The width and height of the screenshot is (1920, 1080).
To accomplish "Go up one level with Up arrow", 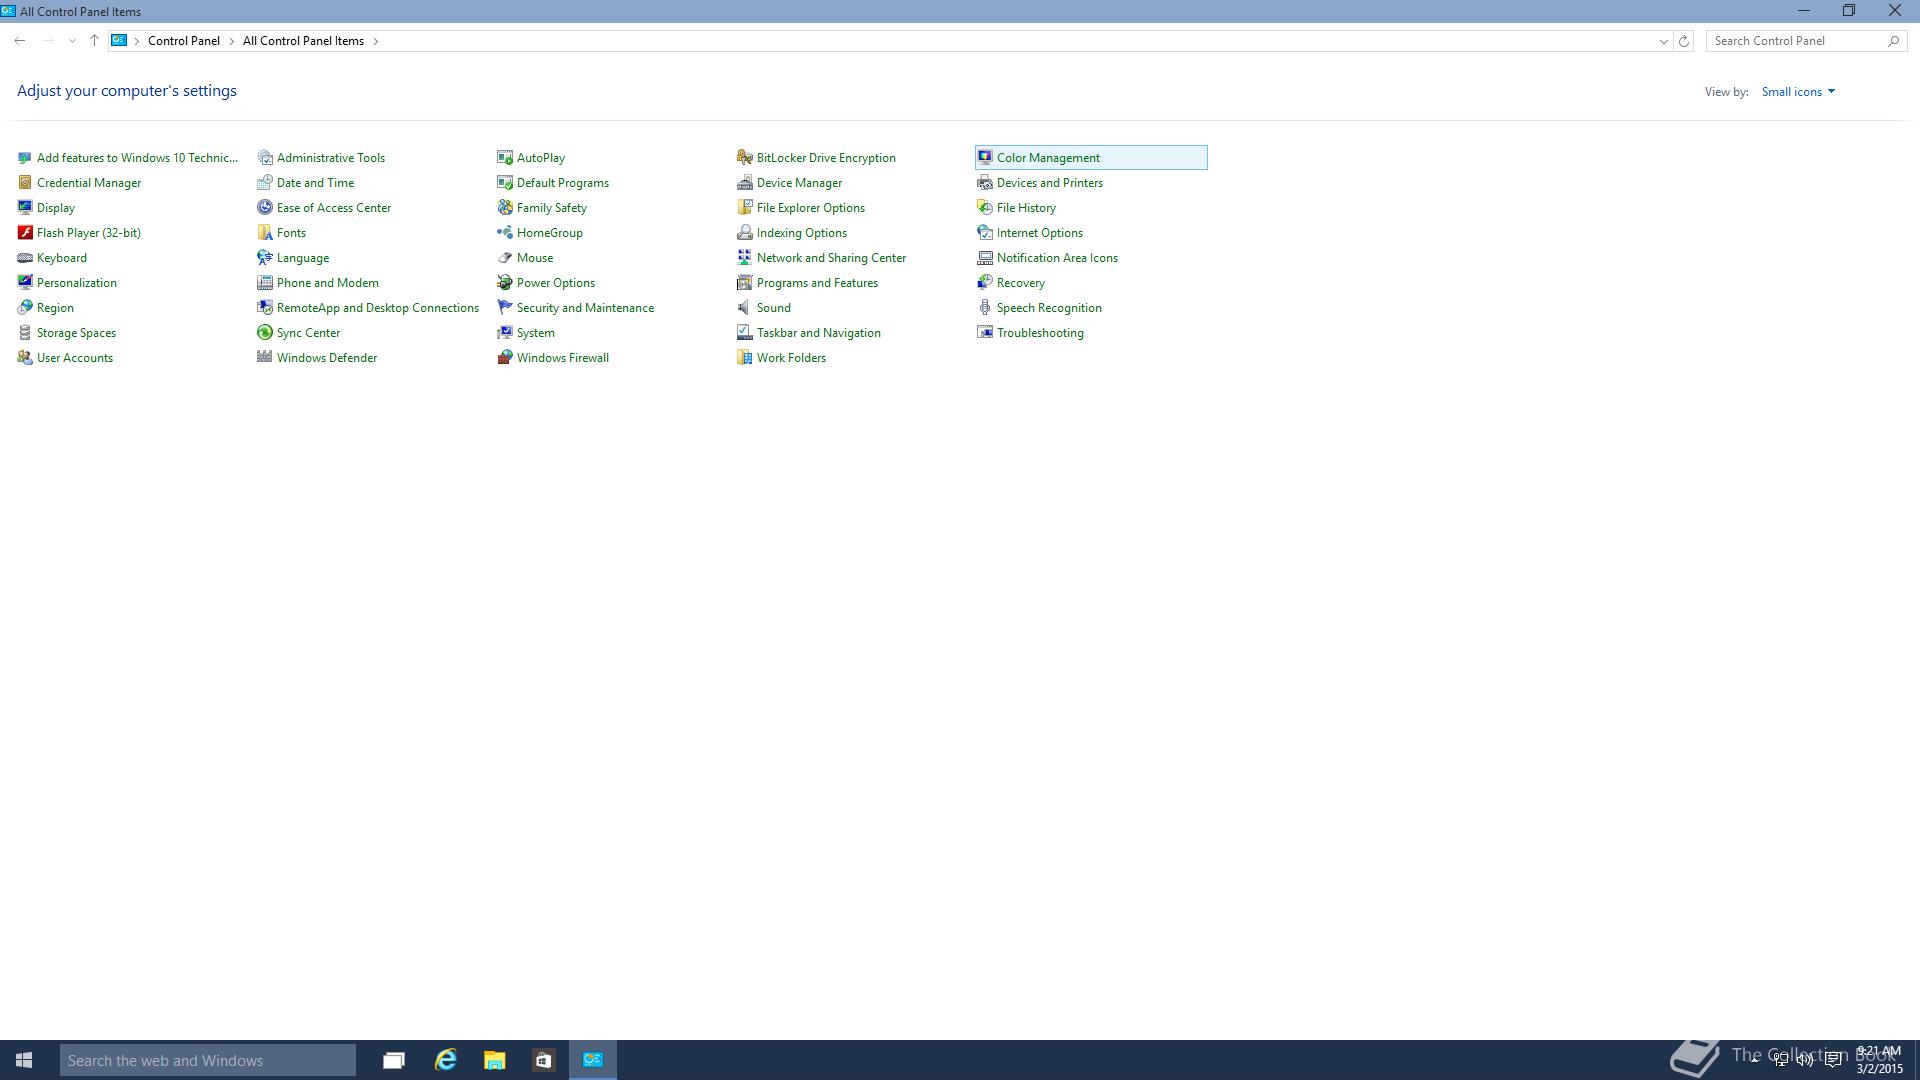I will [94, 41].
